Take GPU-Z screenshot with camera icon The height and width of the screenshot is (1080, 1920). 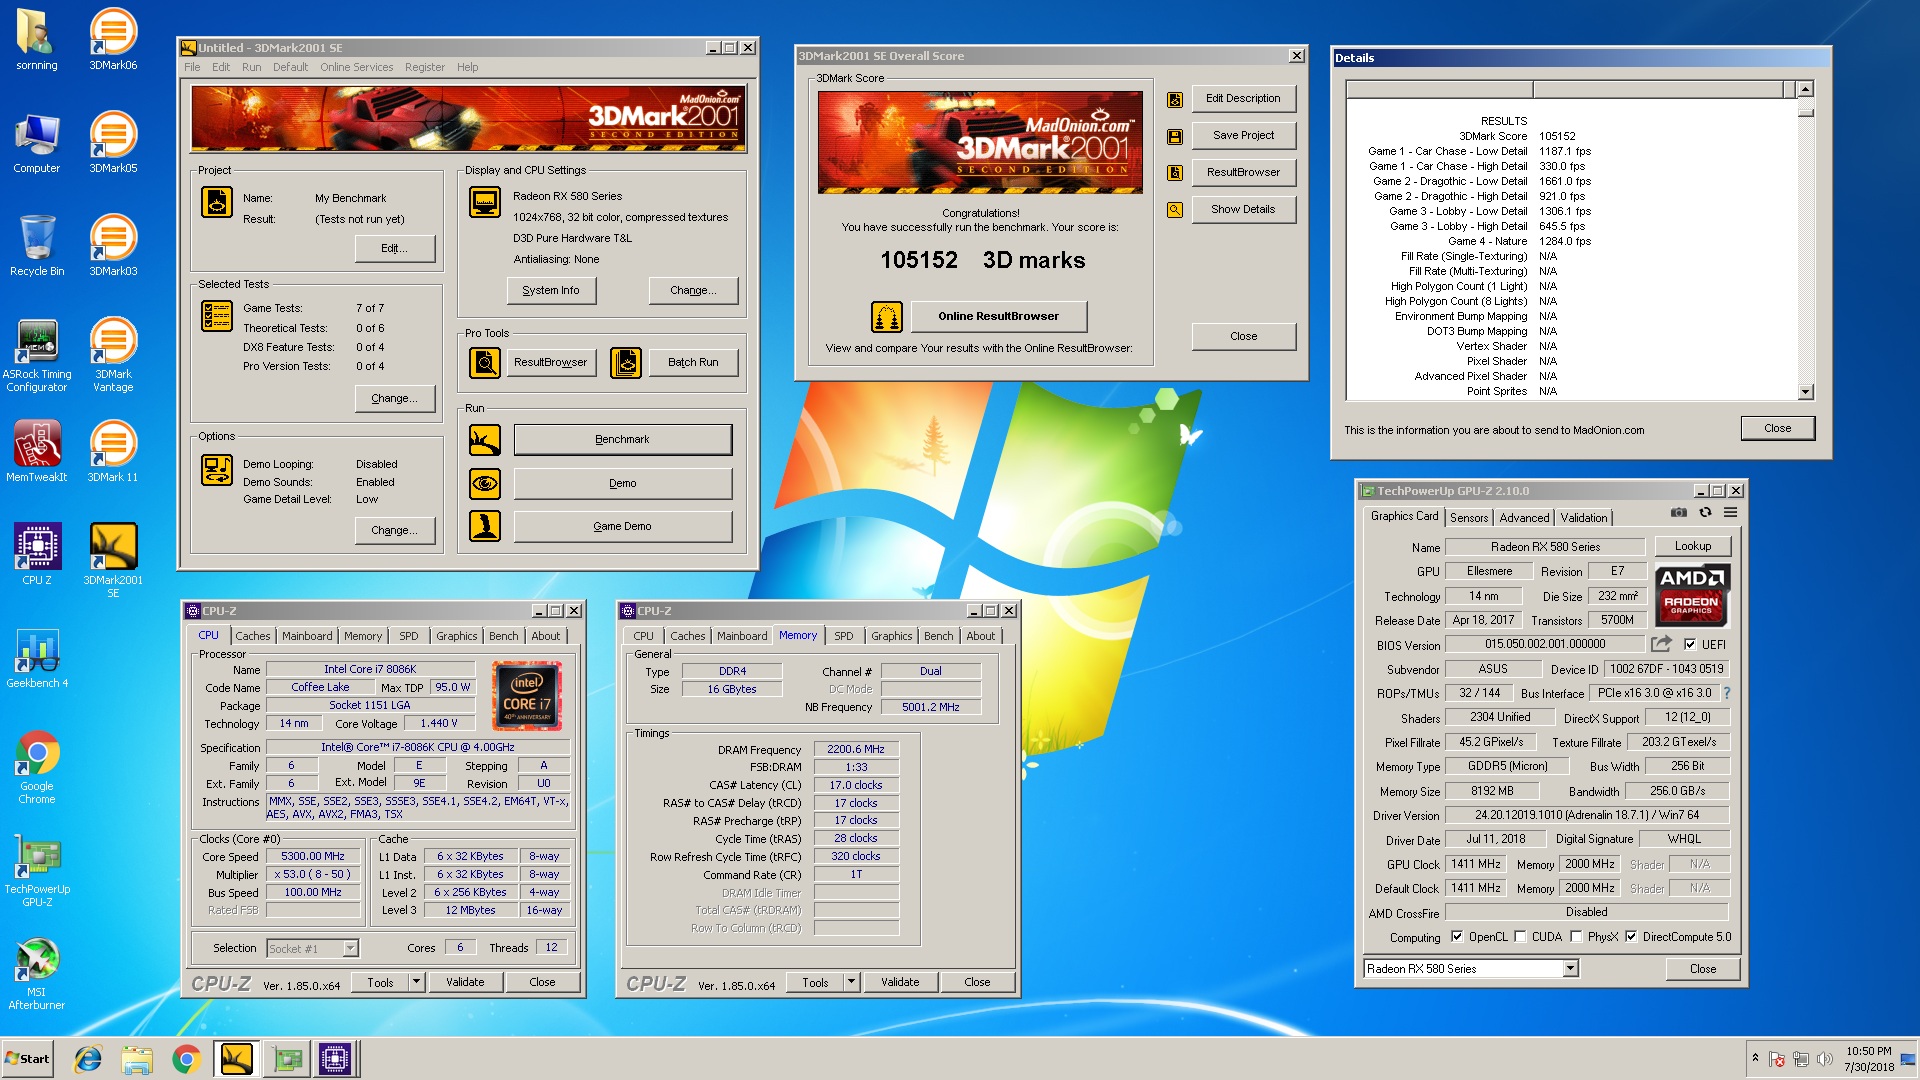tap(1678, 512)
